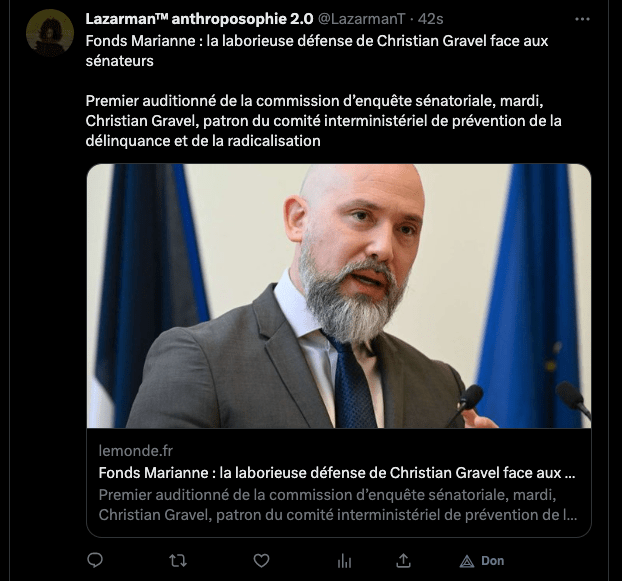View tweet analytics bar chart icon
This screenshot has width=622, height=581.
point(344,561)
